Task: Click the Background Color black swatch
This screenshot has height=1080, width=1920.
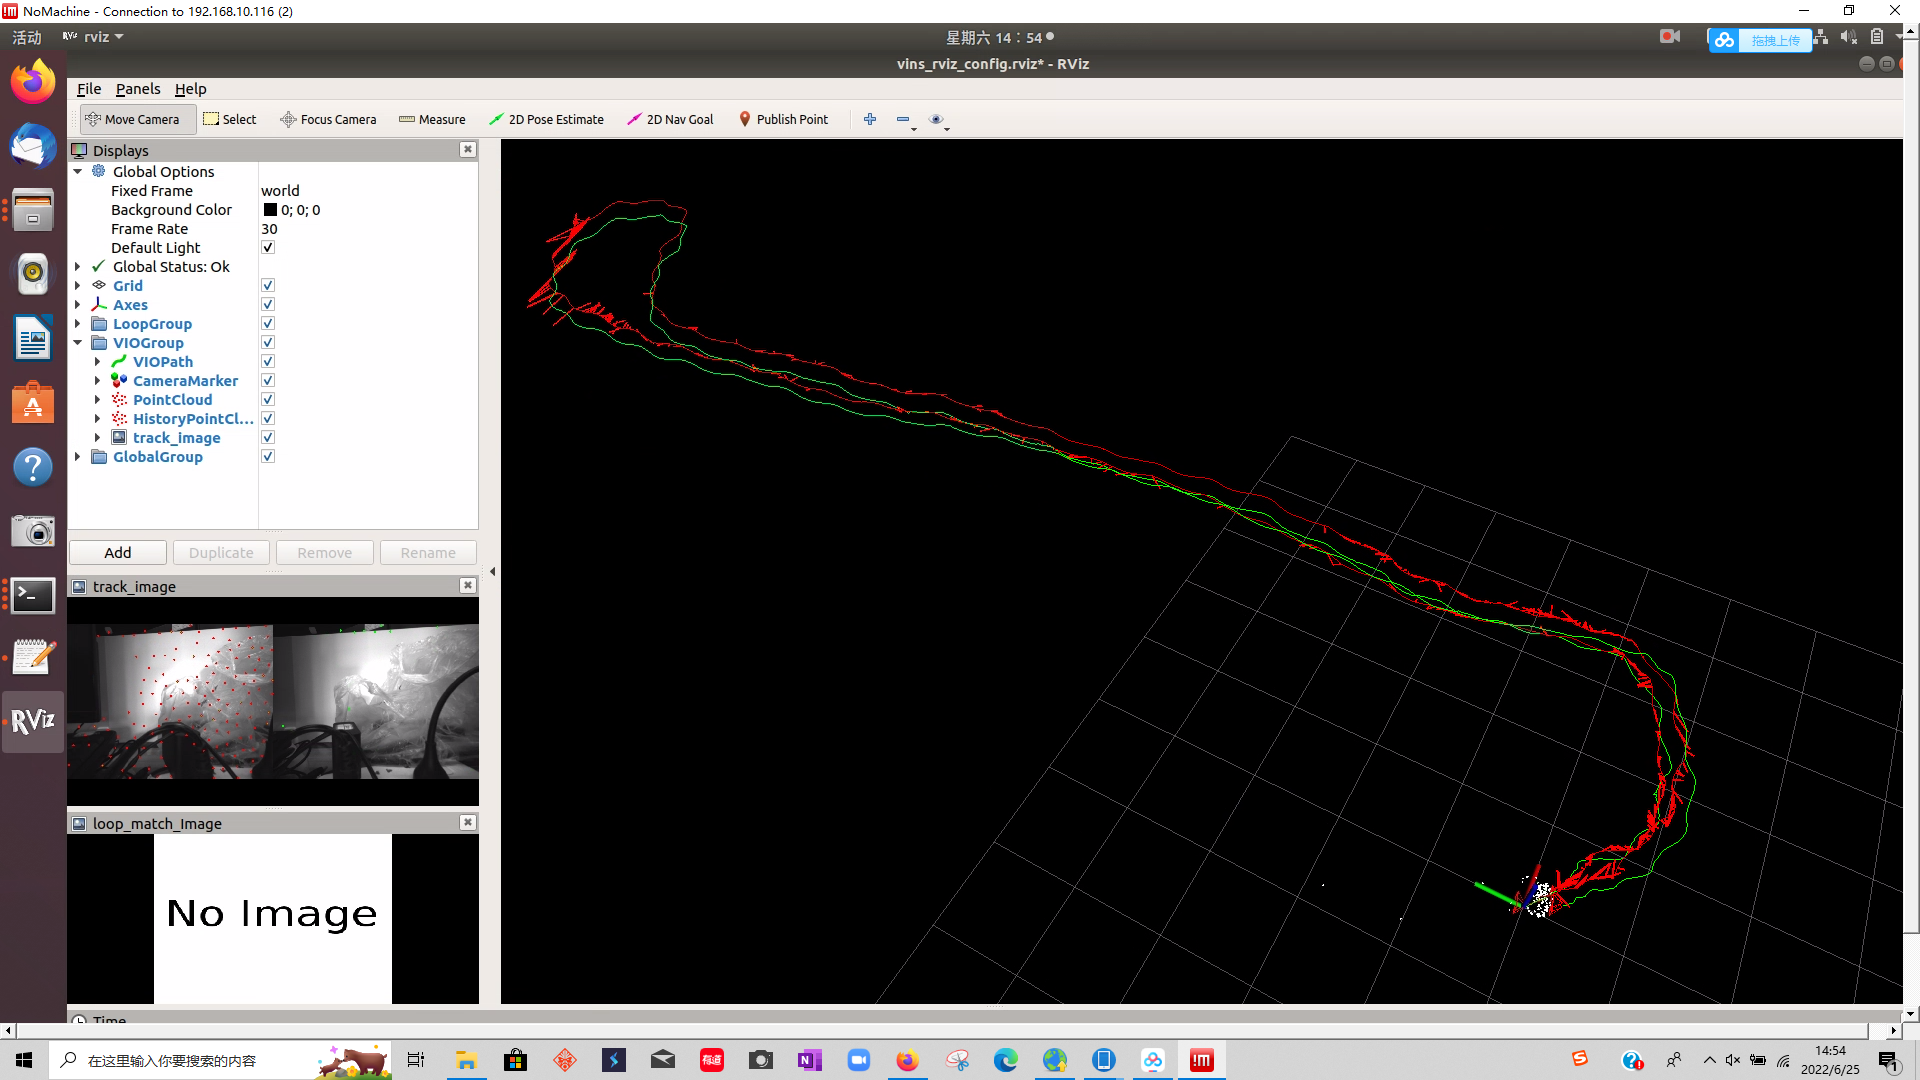Action: [x=270, y=210]
